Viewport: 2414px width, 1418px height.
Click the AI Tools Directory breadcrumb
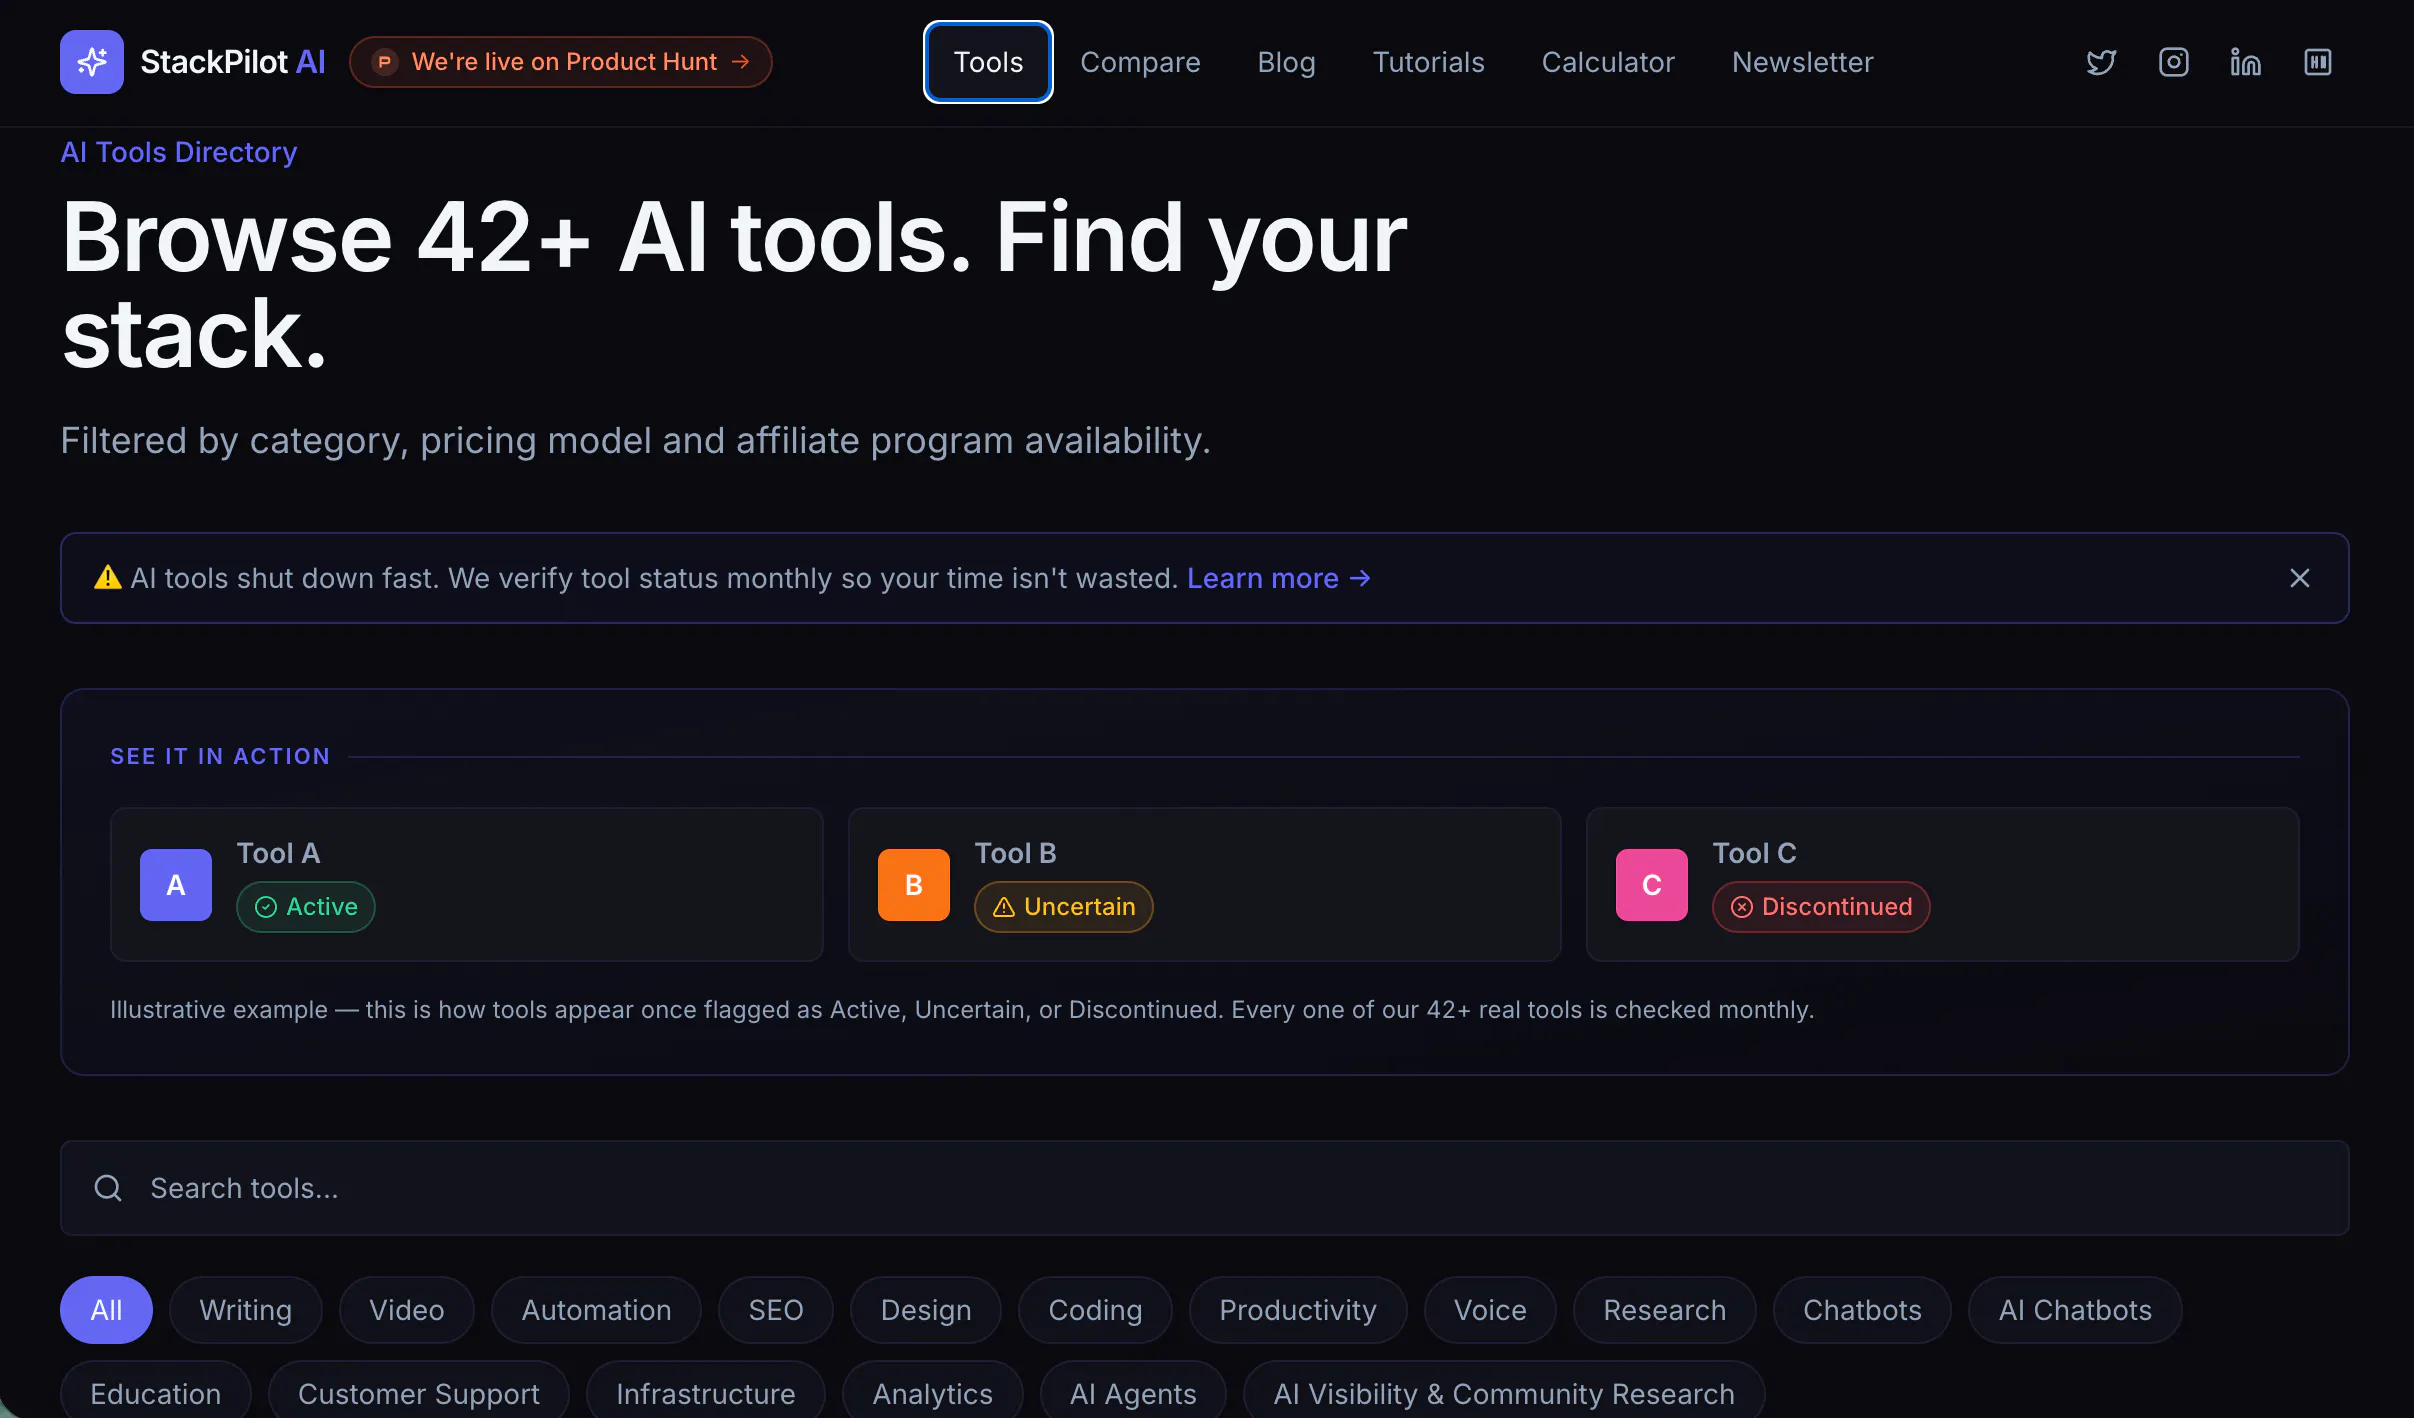(179, 152)
